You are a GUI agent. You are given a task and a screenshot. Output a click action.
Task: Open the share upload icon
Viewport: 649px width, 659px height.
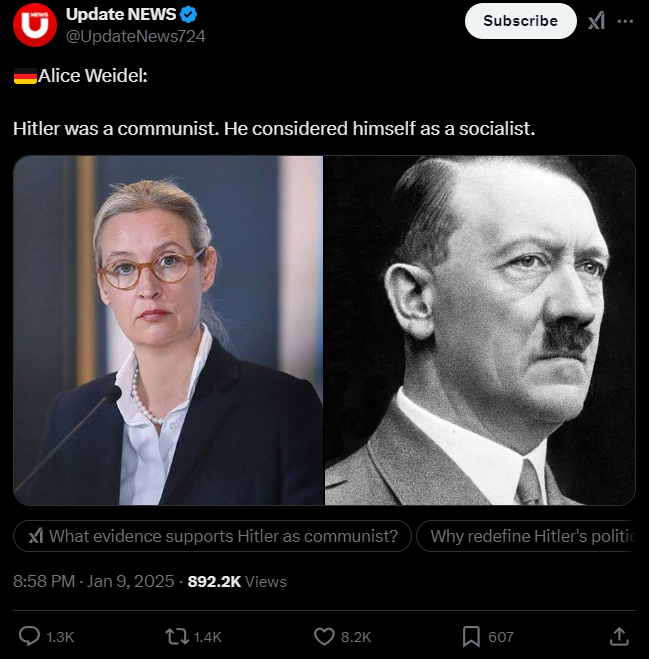pos(619,636)
